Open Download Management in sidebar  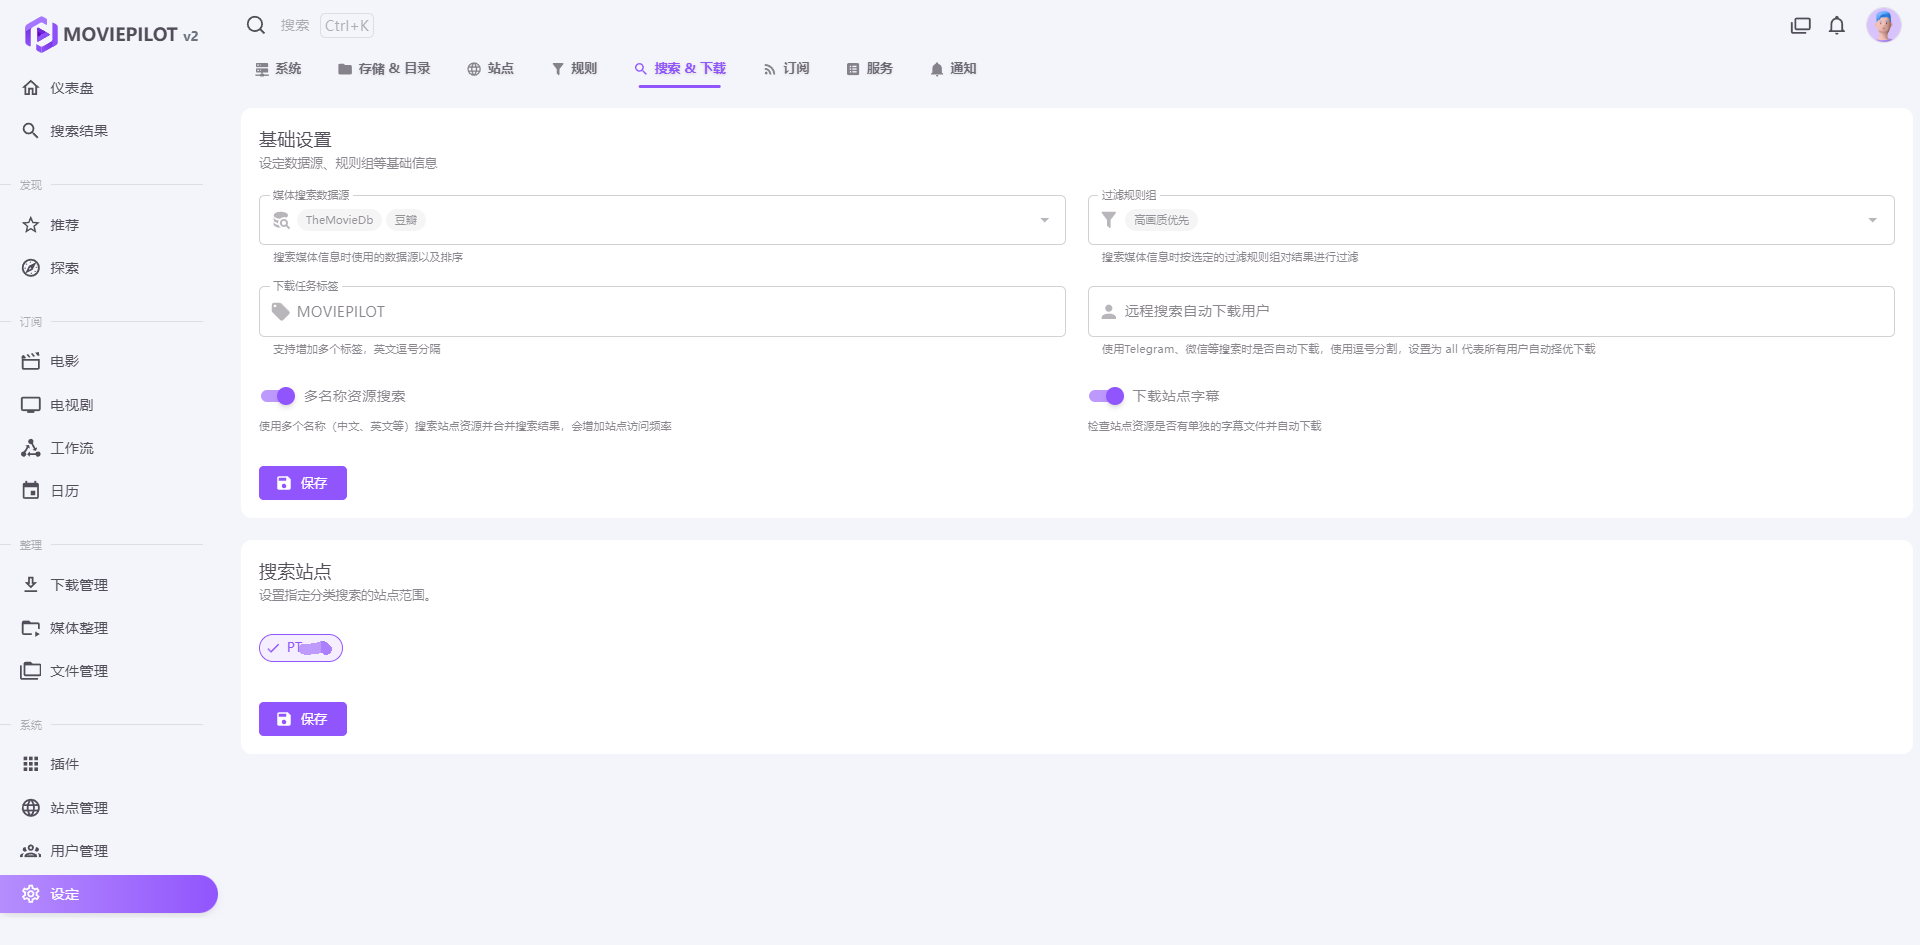78,585
